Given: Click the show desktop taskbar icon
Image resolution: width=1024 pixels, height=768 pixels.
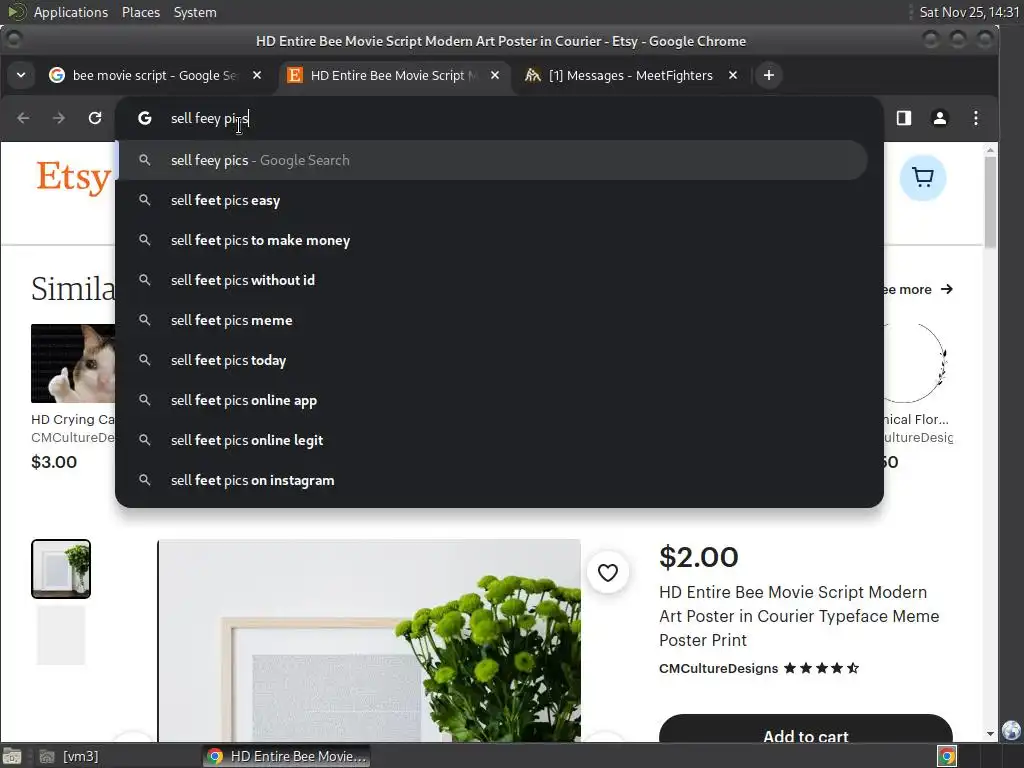Looking at the screenshot, I should (12, 756).
